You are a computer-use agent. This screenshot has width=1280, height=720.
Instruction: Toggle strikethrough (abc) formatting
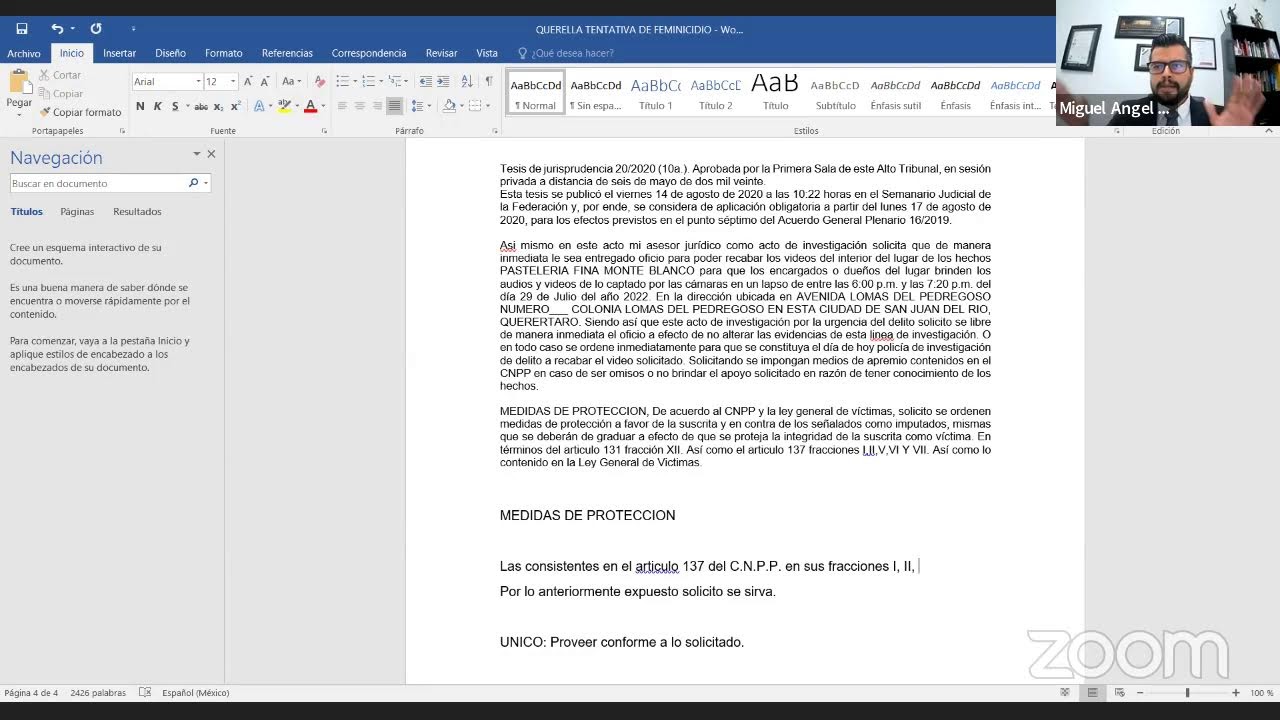[201, 106]
